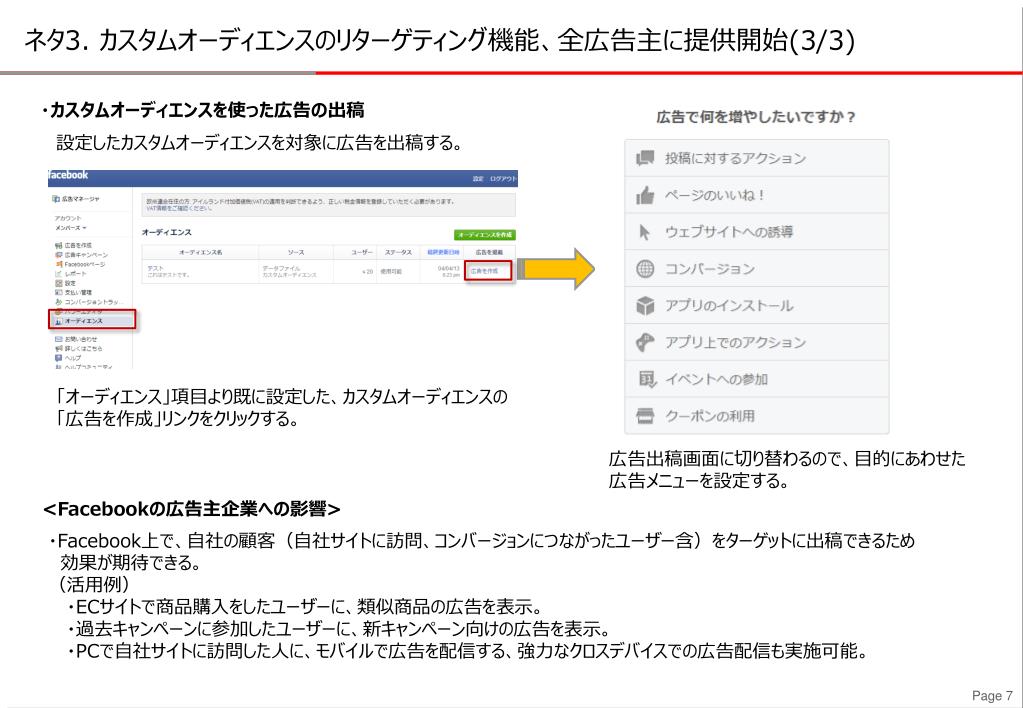Click the speech bubble icon for 投稿に対するアクション

(645, 158)
